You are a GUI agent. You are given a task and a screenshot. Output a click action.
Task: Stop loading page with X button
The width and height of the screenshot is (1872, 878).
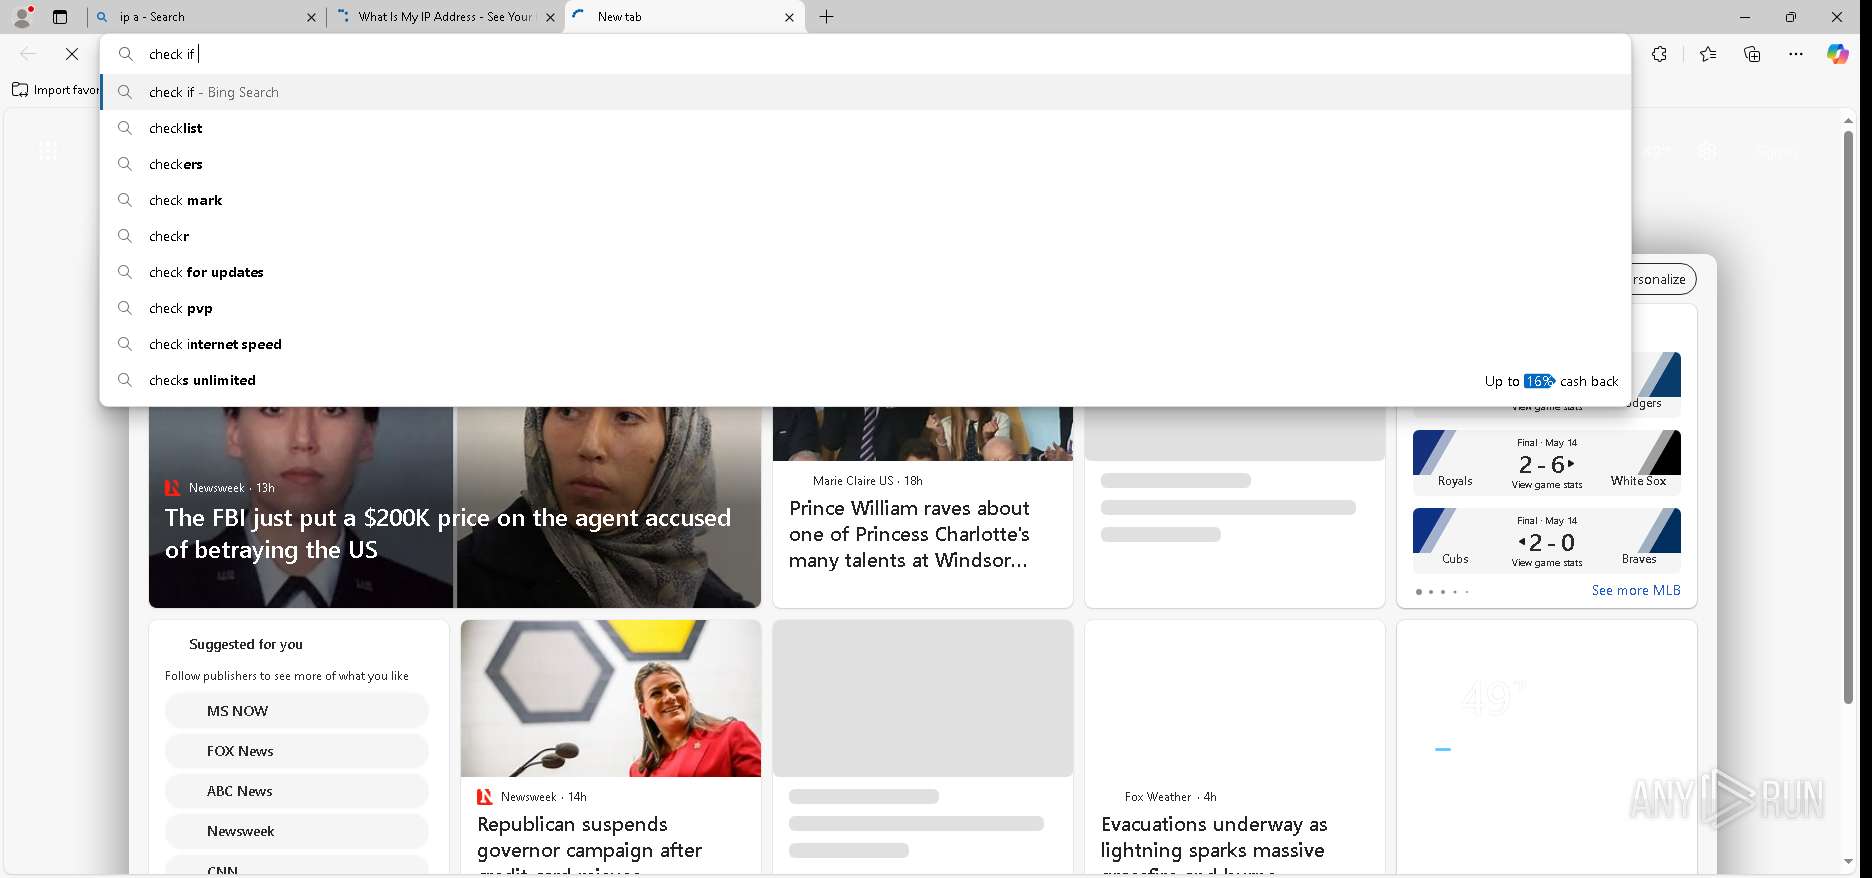point(72,54)
